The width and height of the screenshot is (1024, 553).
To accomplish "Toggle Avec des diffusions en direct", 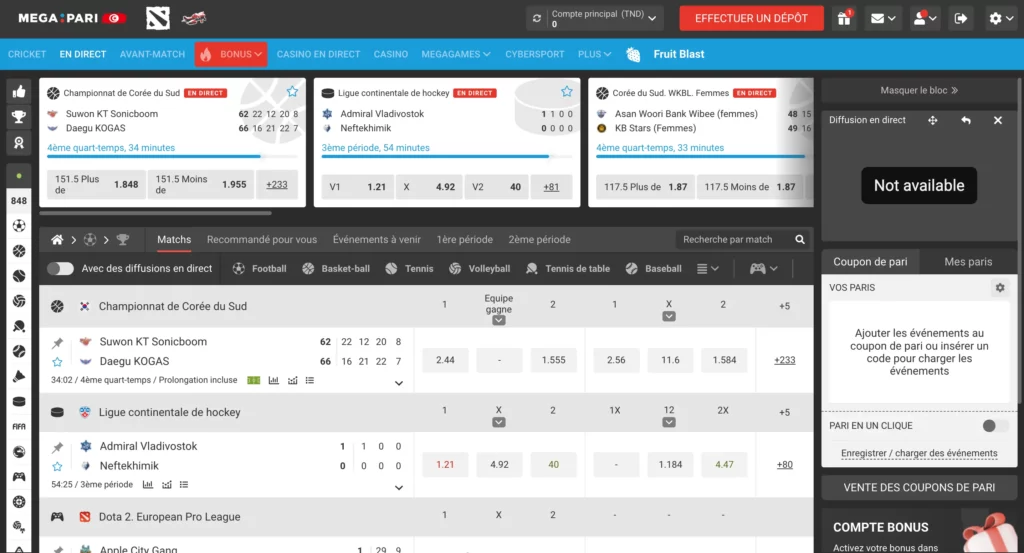I will [x=60, y=268].
